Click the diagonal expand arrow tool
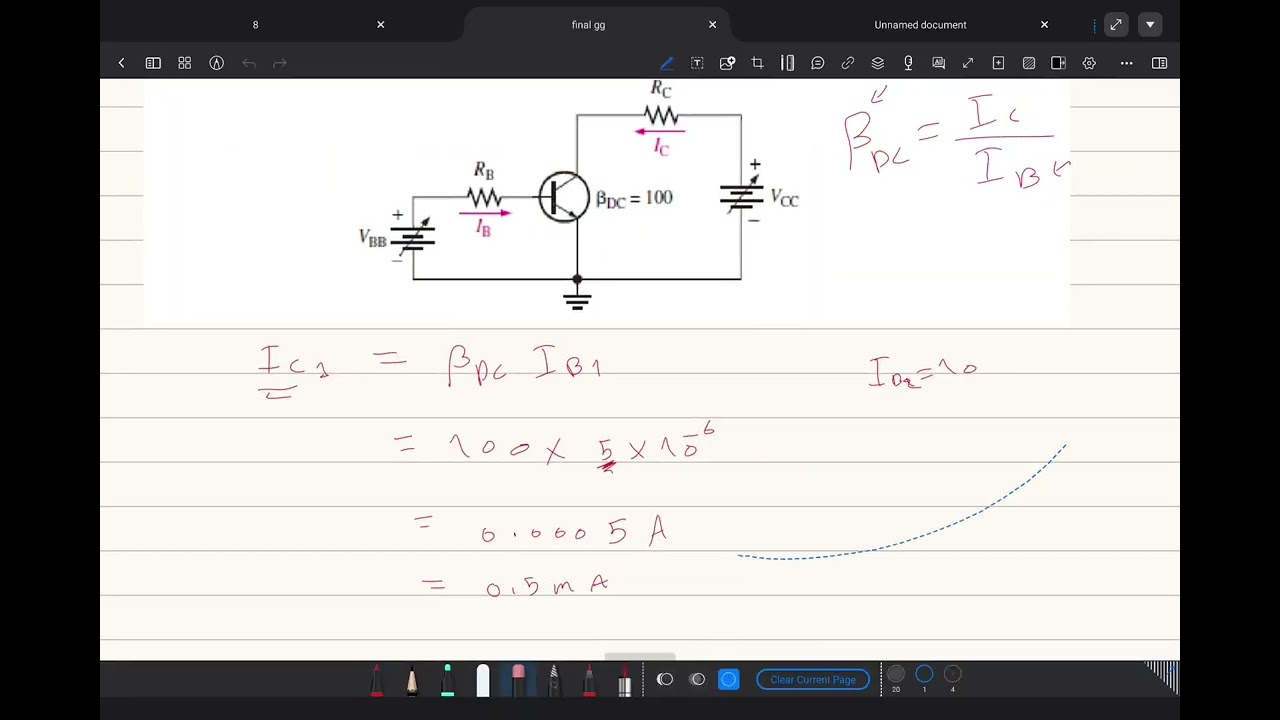 tap(968, 63)
